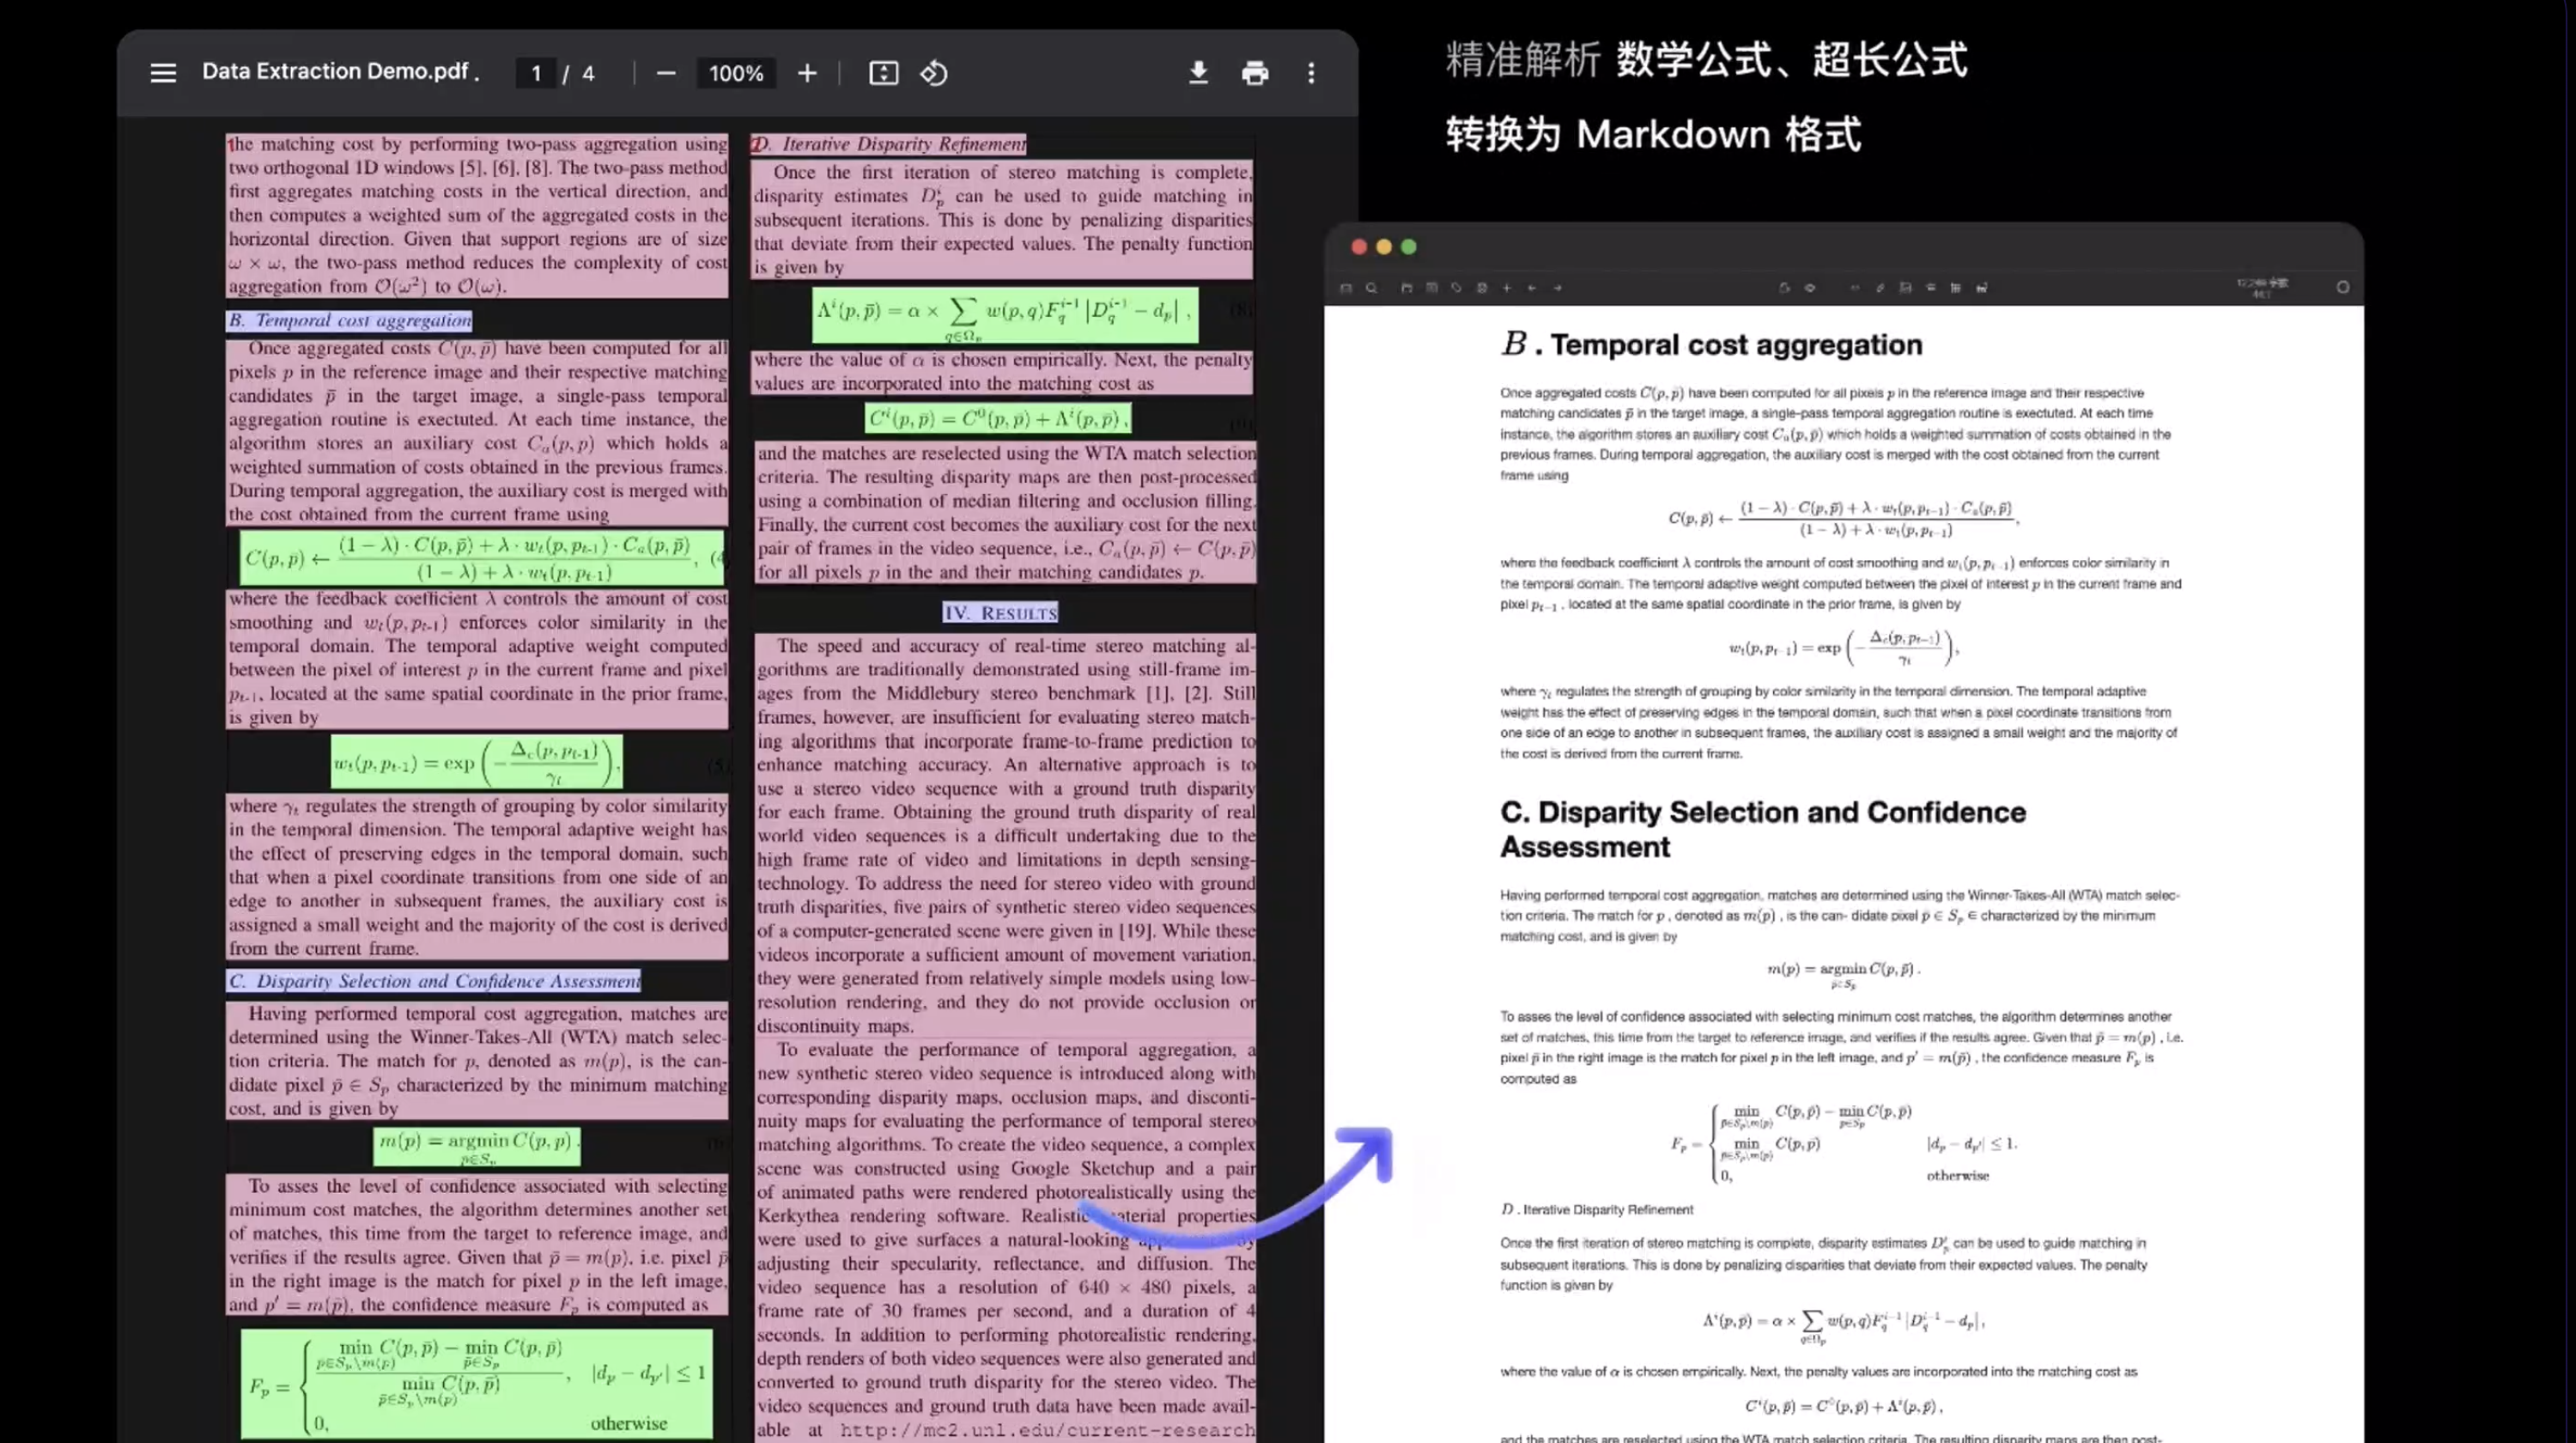Open the PDF viewer sidebar menu
The width and height of the screenshot is (2576, 1443).
coord(163,73)
